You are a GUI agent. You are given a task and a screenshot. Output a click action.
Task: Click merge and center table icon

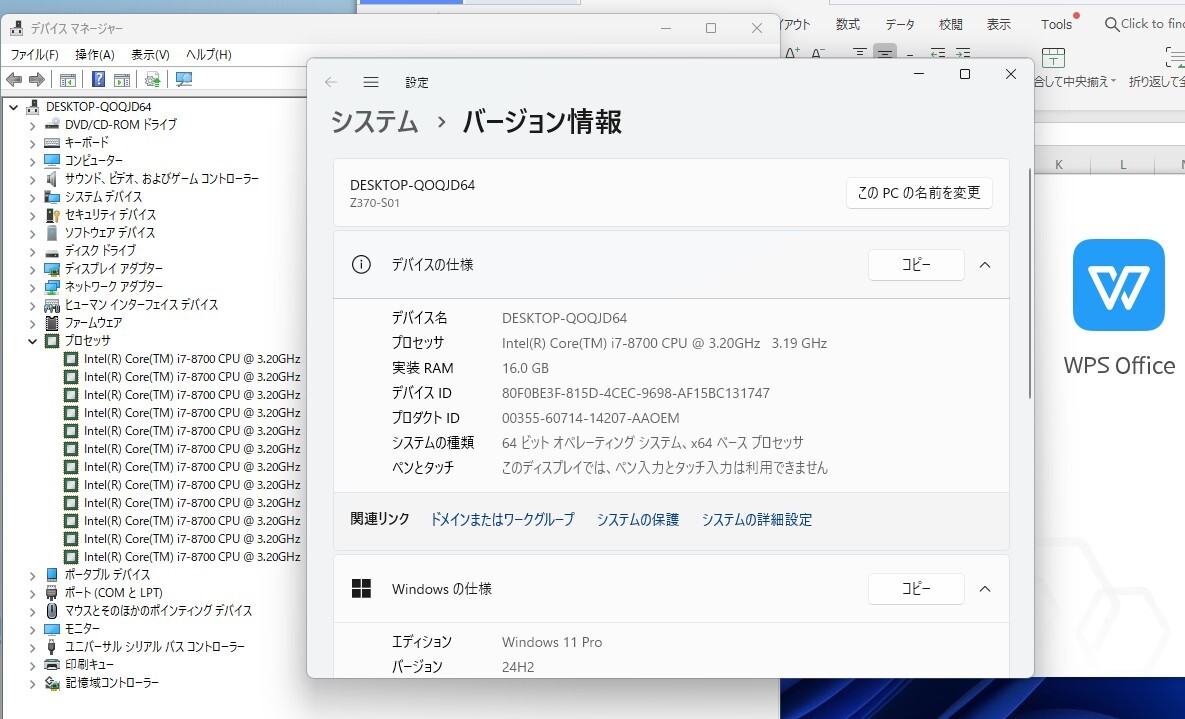coord(1053,57)
